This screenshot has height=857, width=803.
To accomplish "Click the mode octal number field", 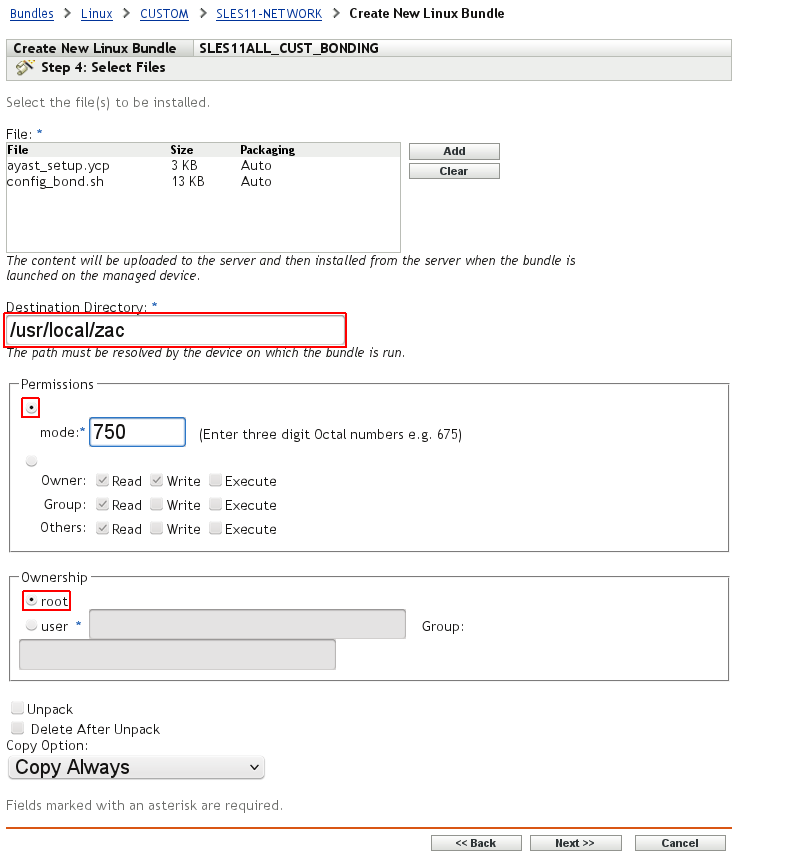I will point(137,432).
